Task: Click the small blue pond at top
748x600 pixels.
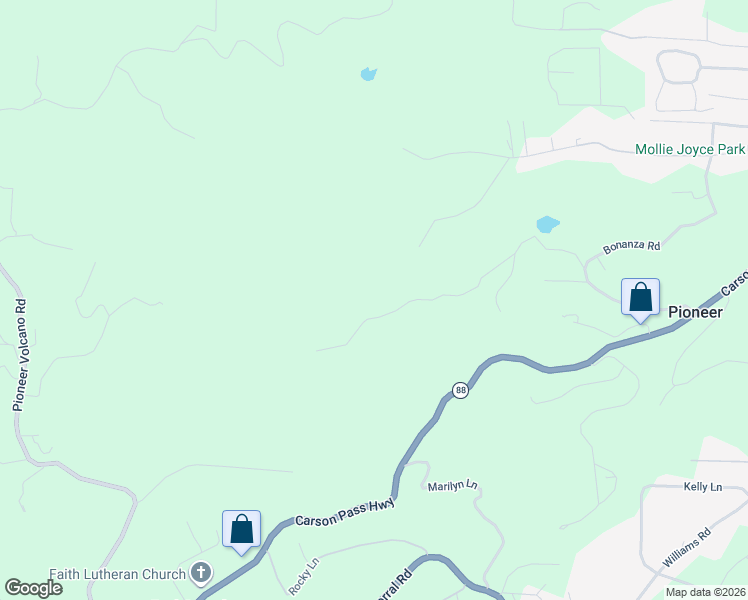Action: coord(369,74)
